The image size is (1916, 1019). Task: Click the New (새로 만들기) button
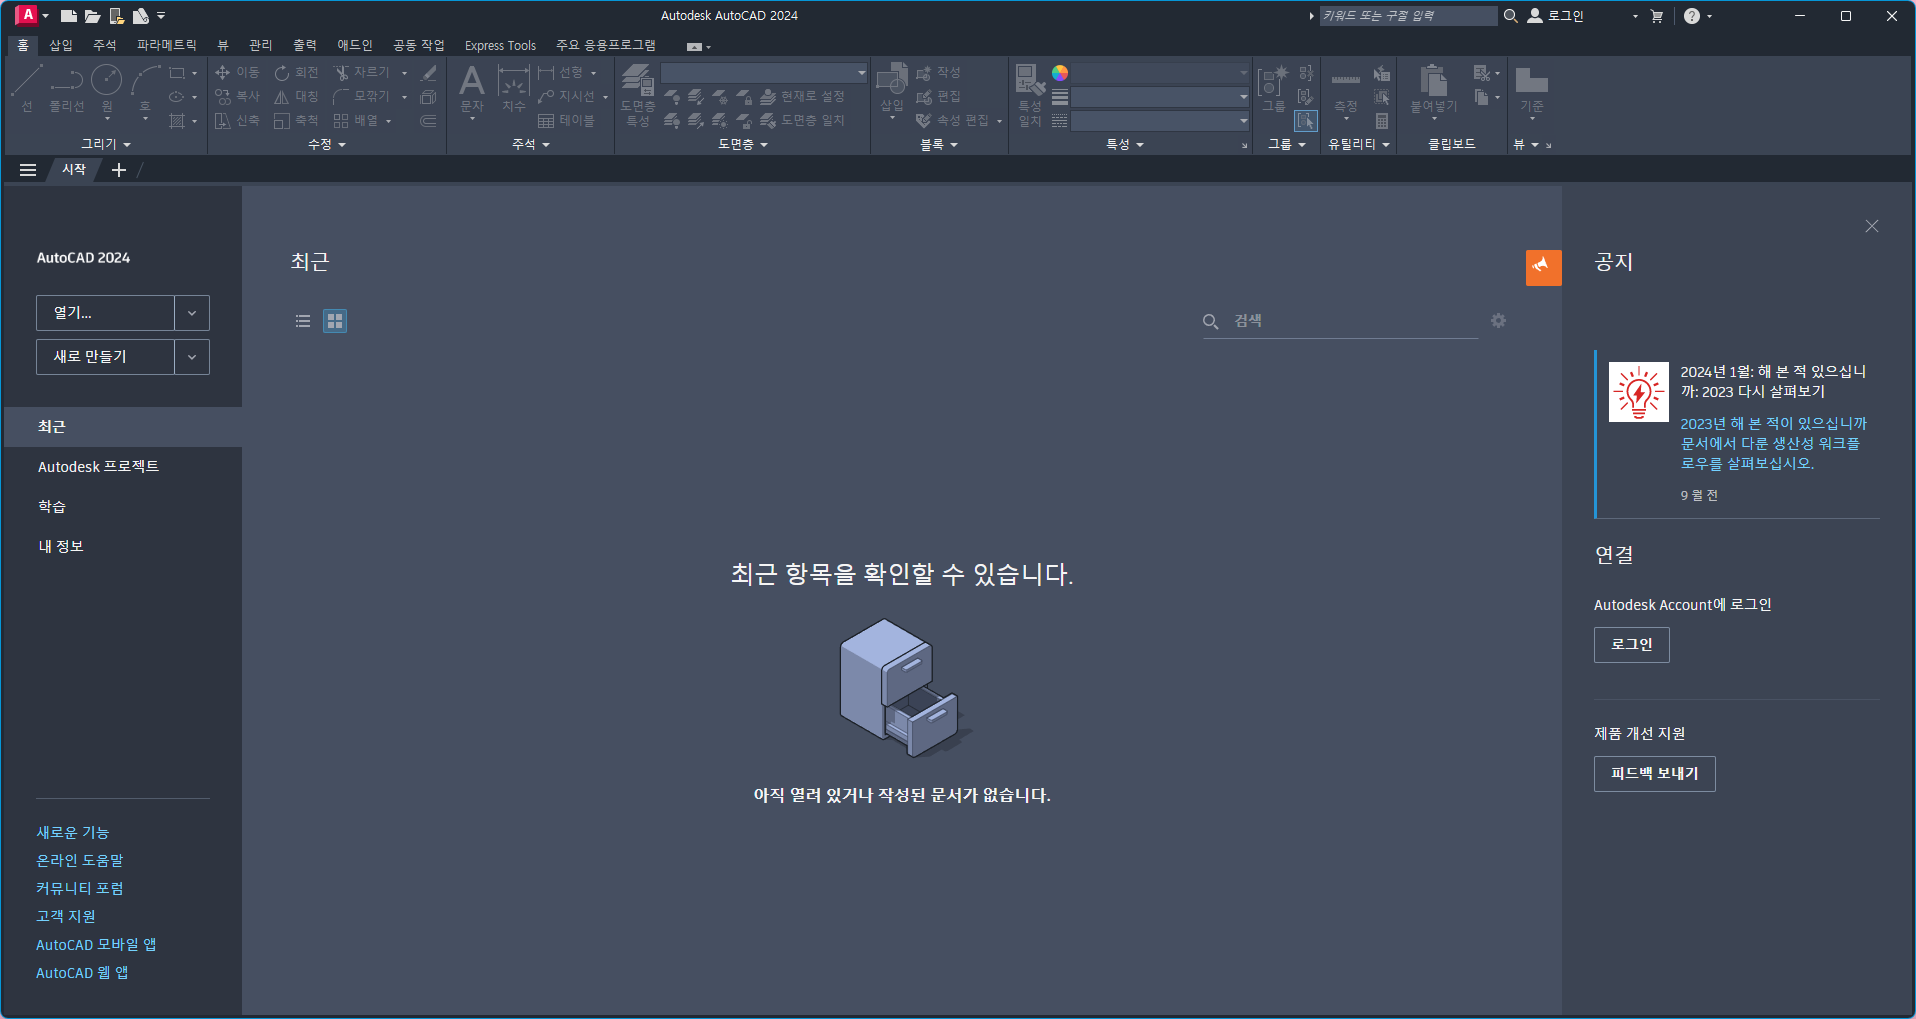pos(105,357)
